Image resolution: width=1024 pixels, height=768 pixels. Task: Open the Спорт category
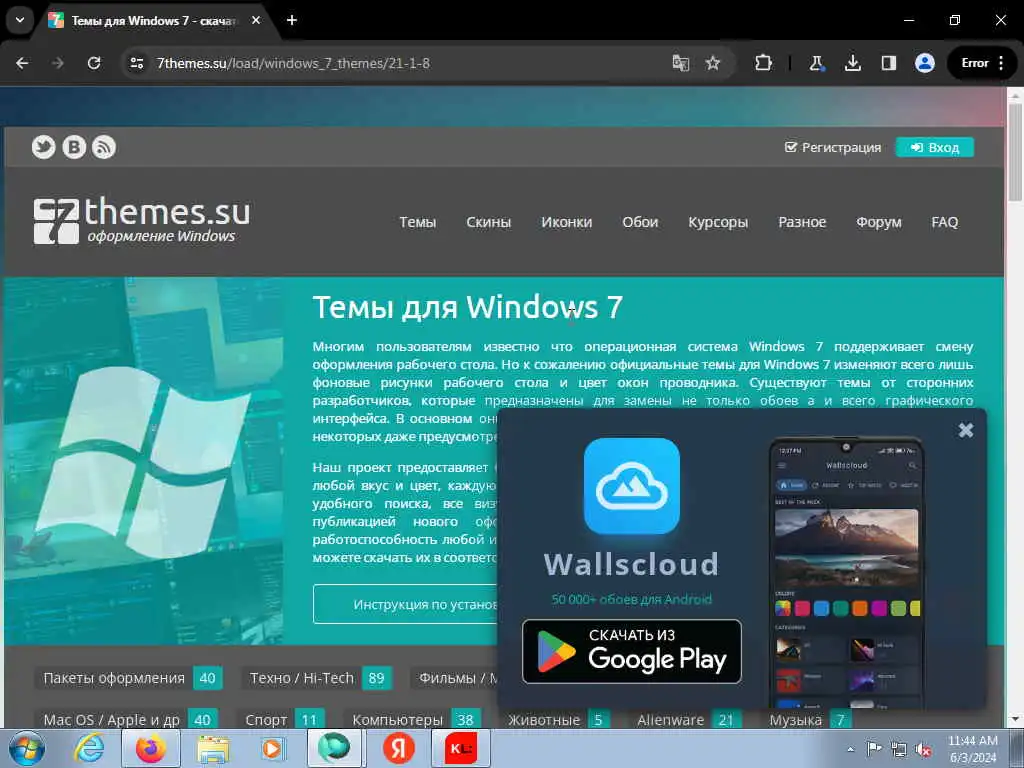[280, 720]
